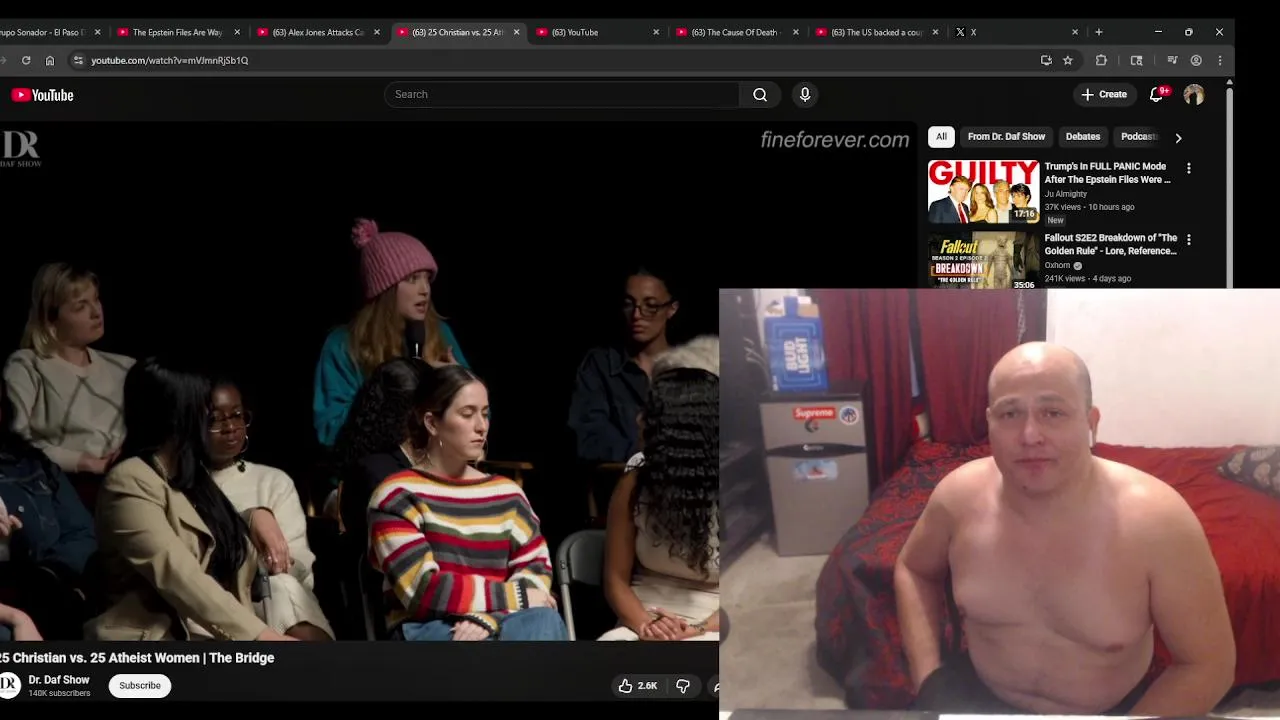
Task: Open Fallout S2E2 Breakdown video title
Action: pyautogui.click(x=1110, y=244)
